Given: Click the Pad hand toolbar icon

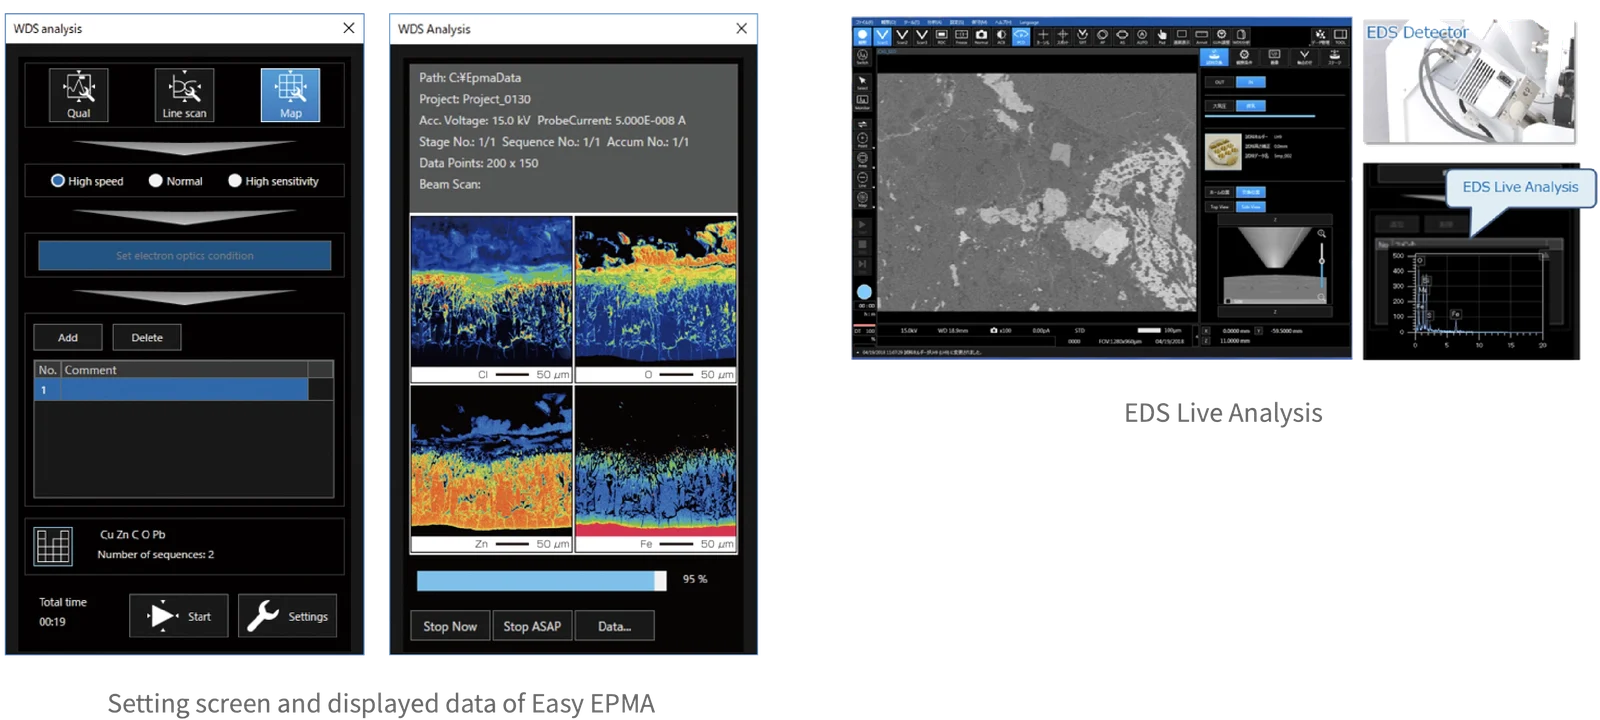Looking at the screenshot, I should pyautogui.click(x=1162, y=36).
